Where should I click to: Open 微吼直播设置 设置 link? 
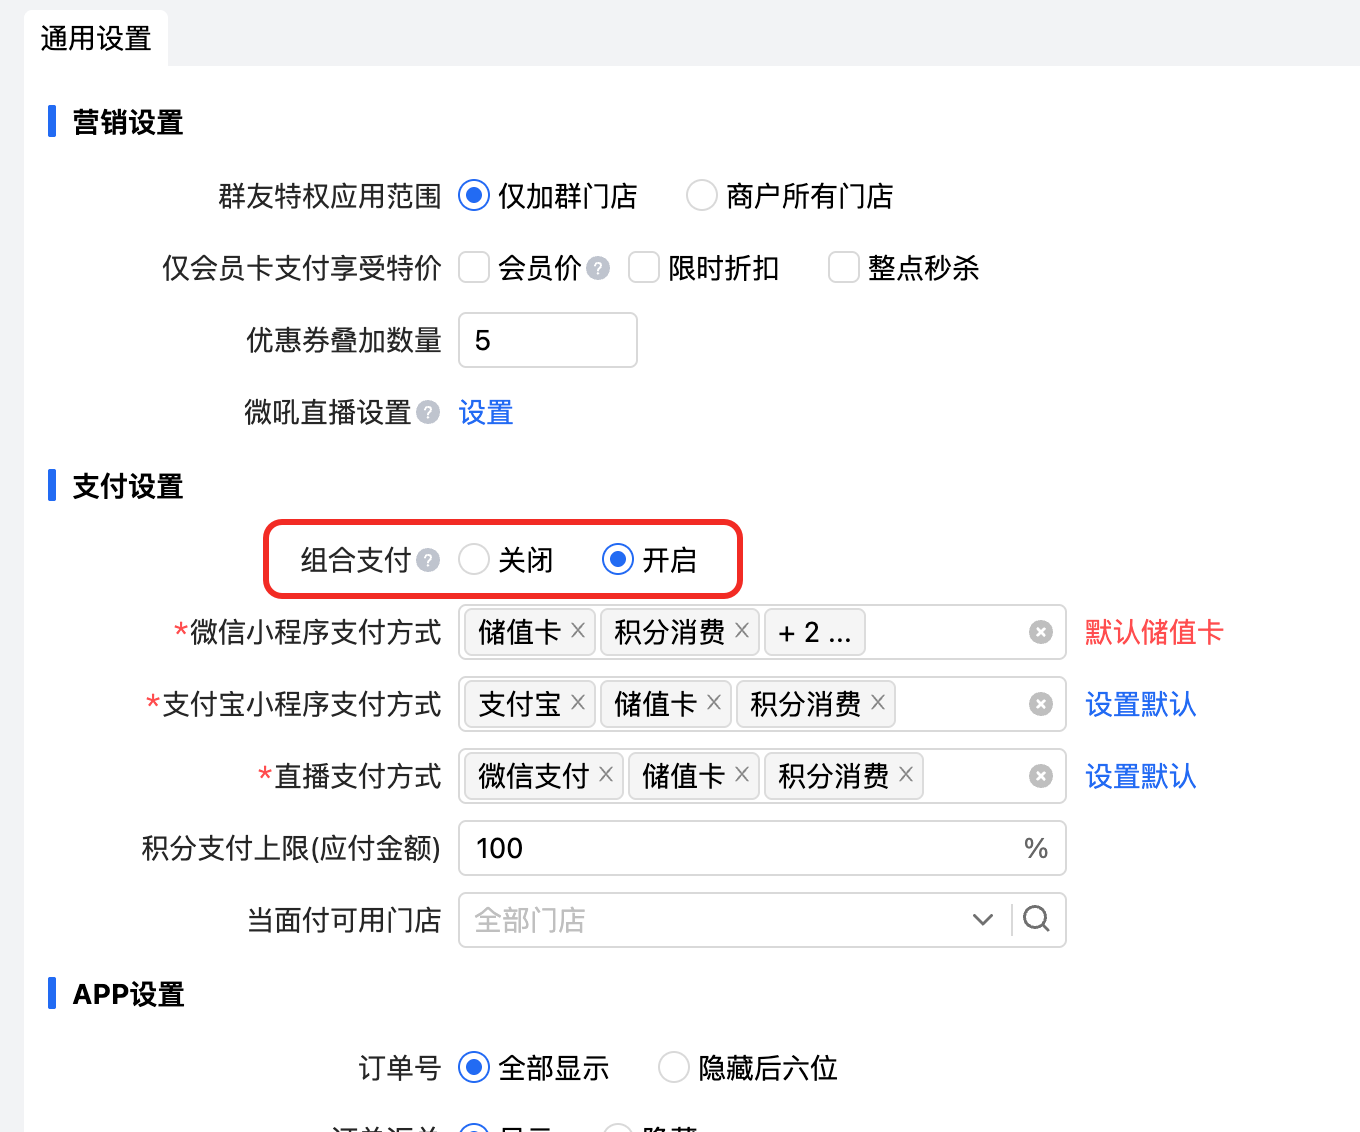click(486, 412)
